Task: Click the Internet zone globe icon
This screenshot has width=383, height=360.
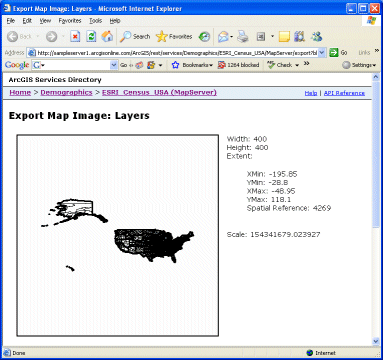Action: pyautogui.click(x=310, y=353)
